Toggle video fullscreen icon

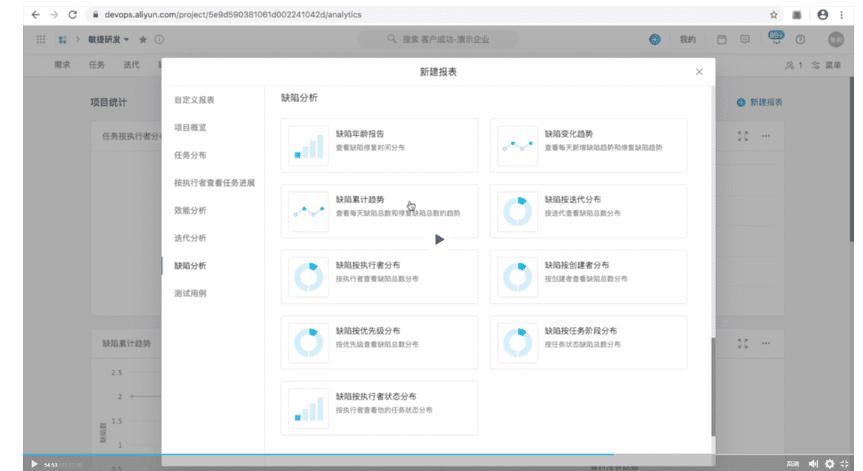pyautogui.click(x=845, y=464)
